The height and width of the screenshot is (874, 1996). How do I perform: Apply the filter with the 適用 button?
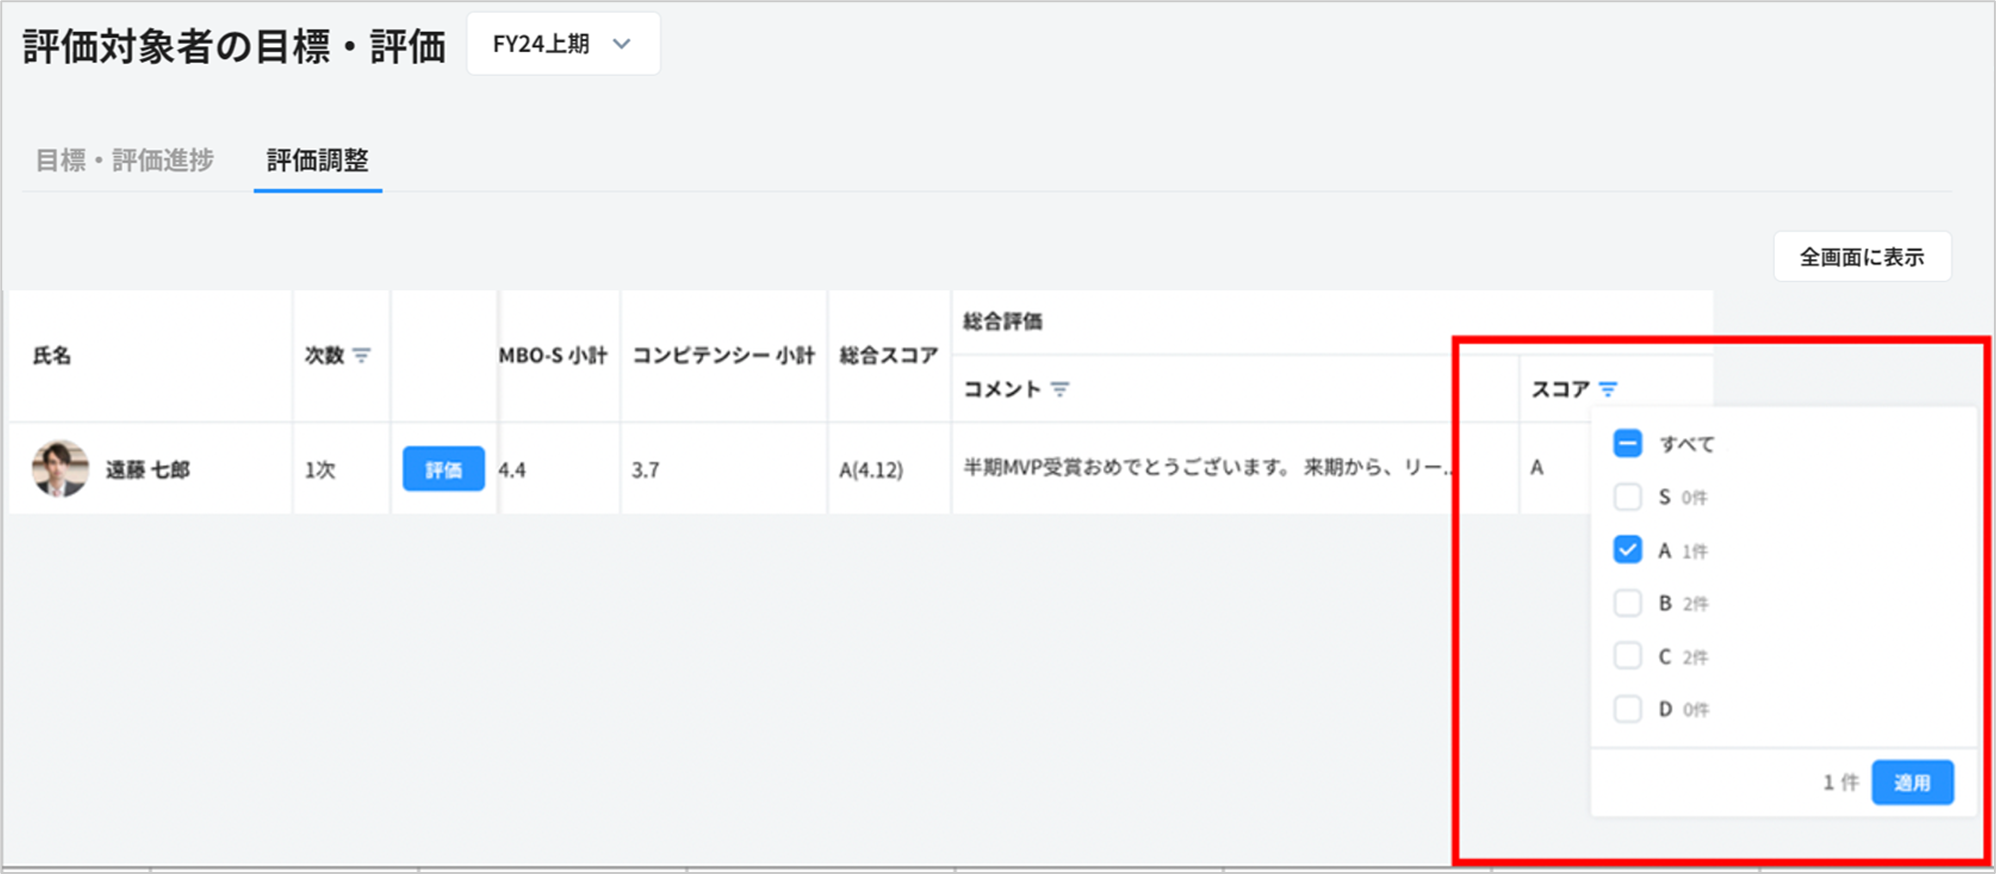(x=1911, y=782)
